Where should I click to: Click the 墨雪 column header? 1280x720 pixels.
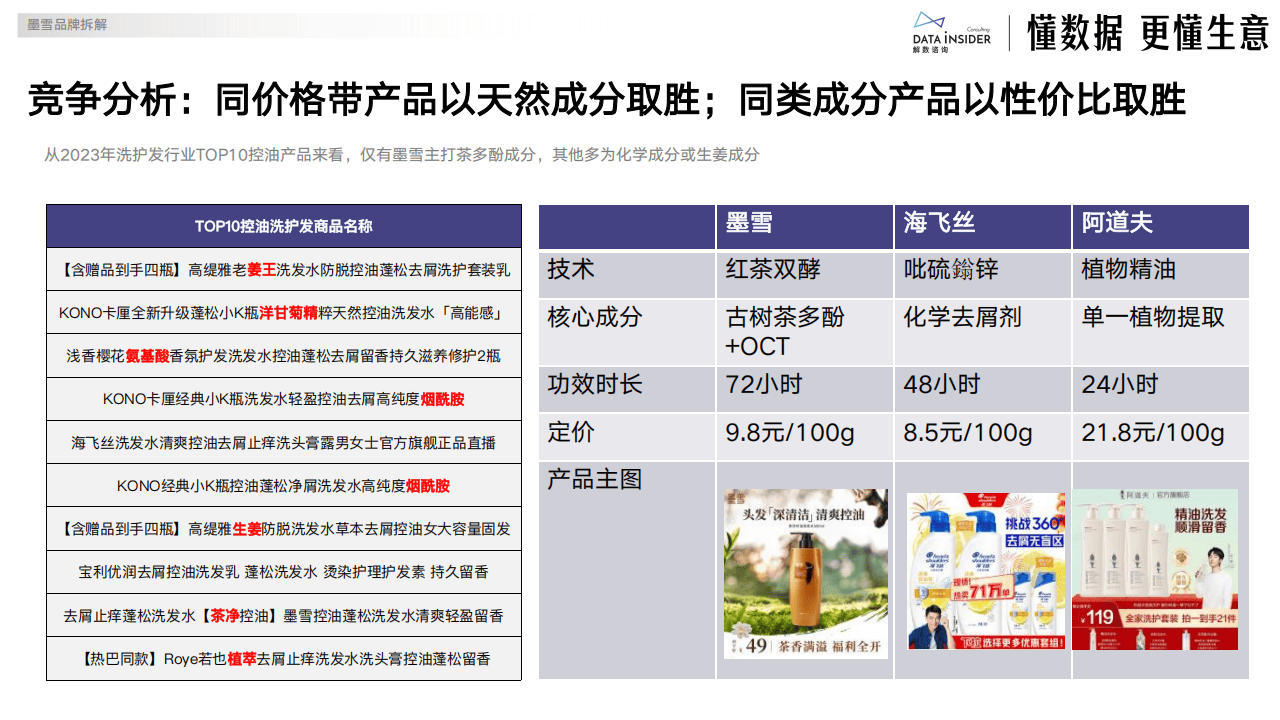click(804, 227)
